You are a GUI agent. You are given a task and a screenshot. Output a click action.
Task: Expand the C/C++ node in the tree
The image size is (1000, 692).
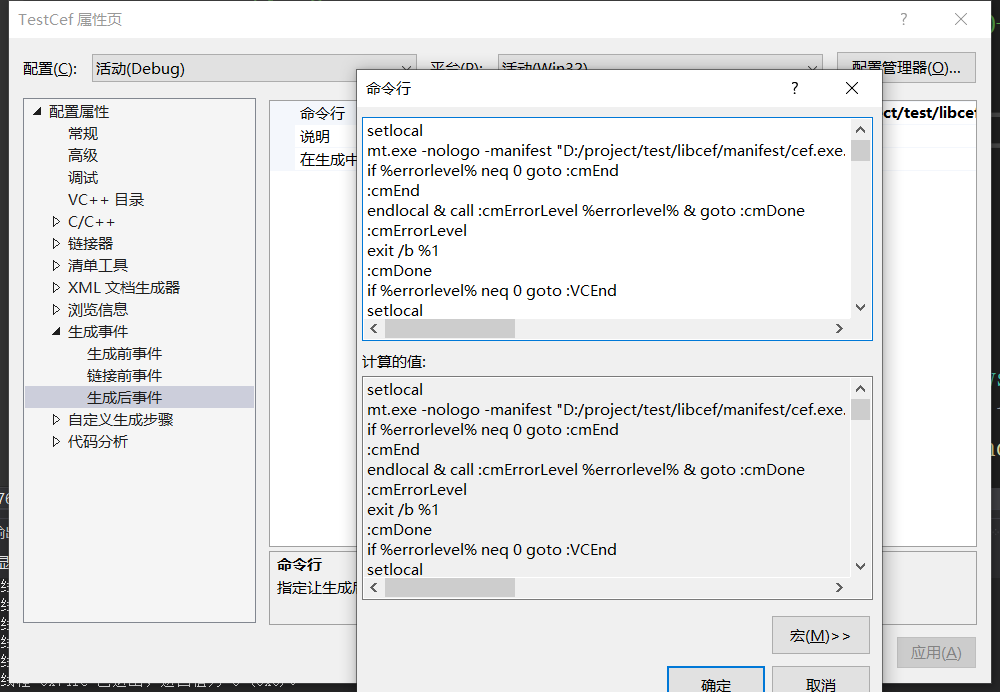click(x=57, y=221)
